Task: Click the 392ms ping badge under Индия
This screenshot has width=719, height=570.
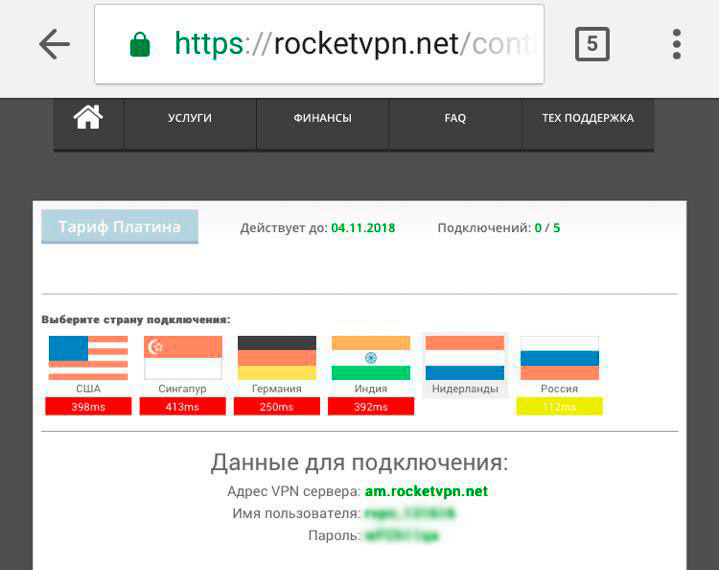Action: 371,407
